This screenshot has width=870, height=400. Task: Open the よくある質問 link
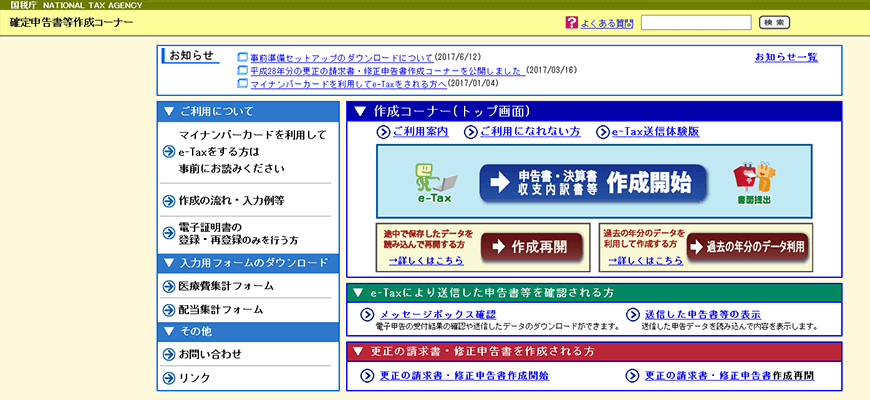click(606, 23)
